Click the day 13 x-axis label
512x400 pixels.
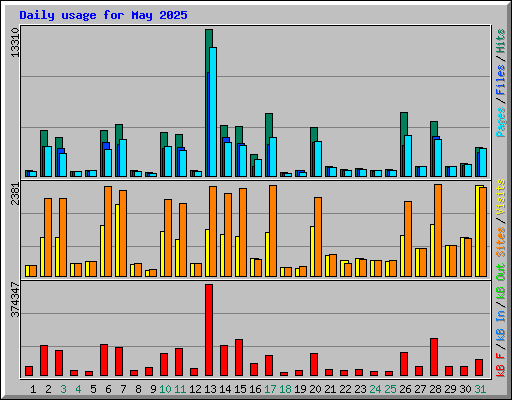tap(210, 389)
